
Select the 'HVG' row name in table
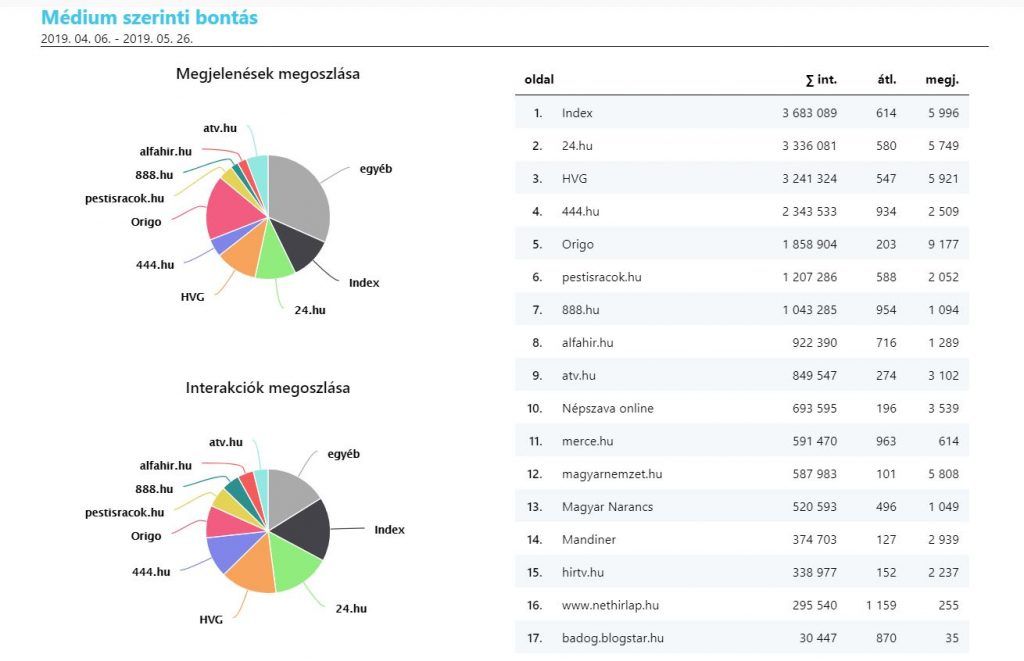click(x=574, y=178)
